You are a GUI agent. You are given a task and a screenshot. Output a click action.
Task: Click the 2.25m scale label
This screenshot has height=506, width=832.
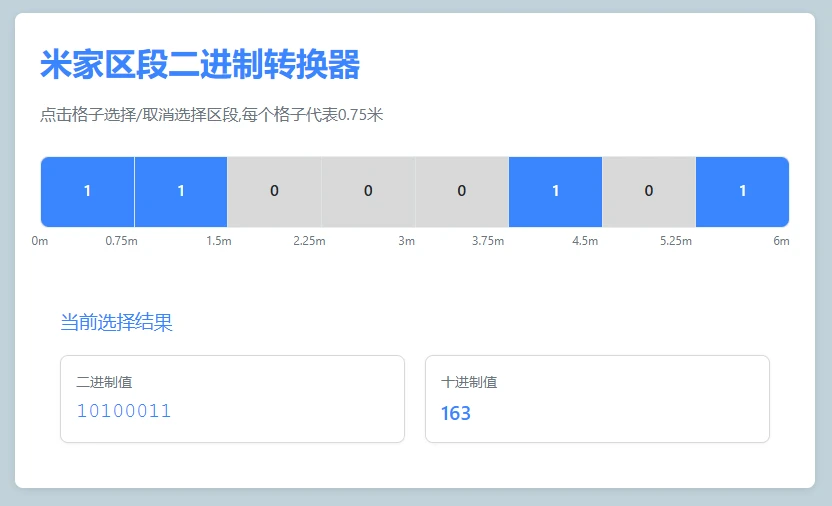[309, 241]
